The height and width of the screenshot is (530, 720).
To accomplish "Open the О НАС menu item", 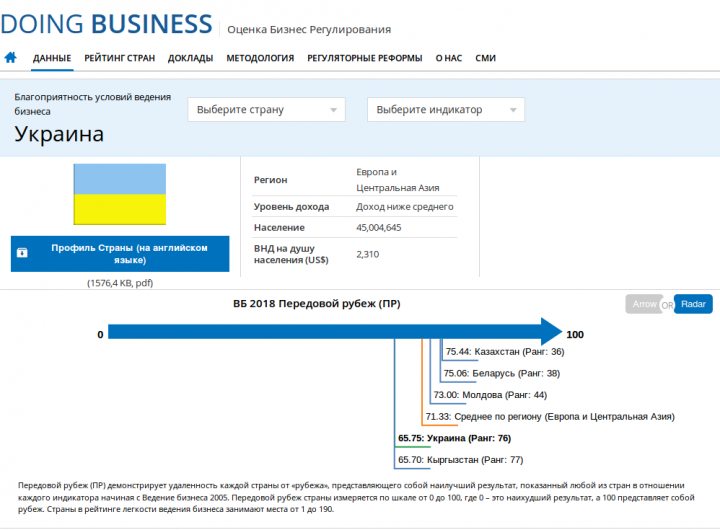I will [449, 58].
